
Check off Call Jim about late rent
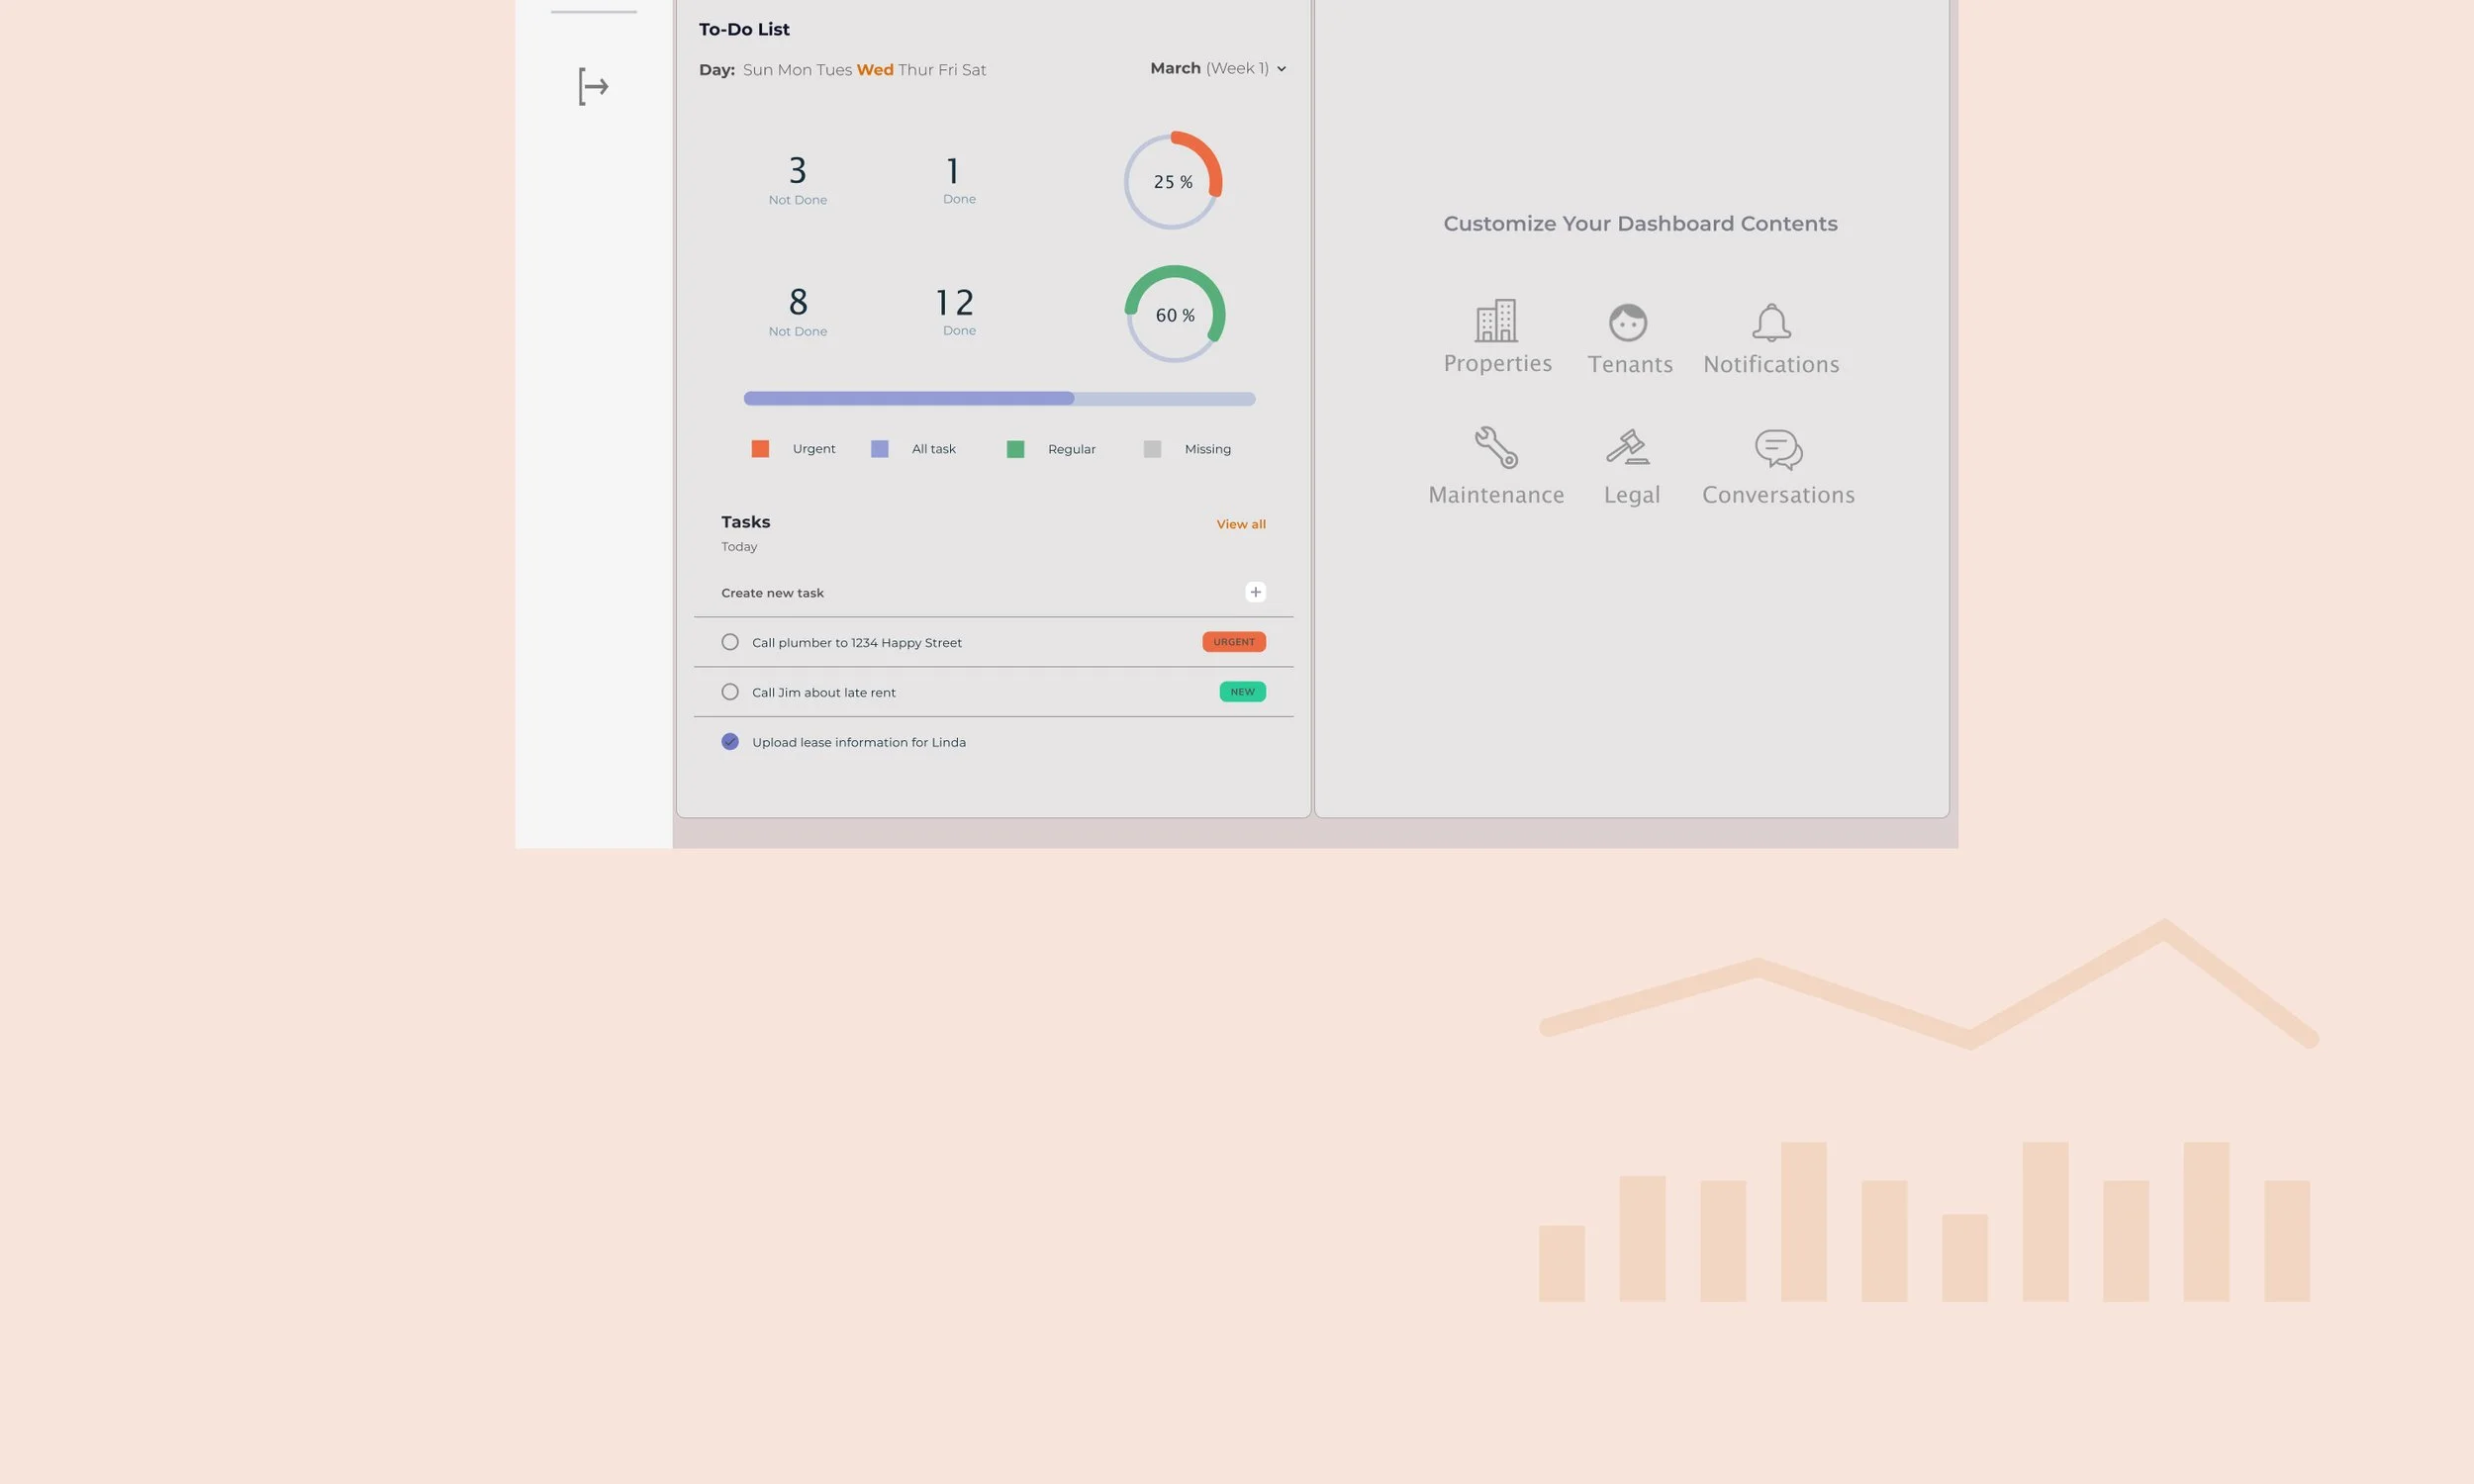(x=729, y=691)
